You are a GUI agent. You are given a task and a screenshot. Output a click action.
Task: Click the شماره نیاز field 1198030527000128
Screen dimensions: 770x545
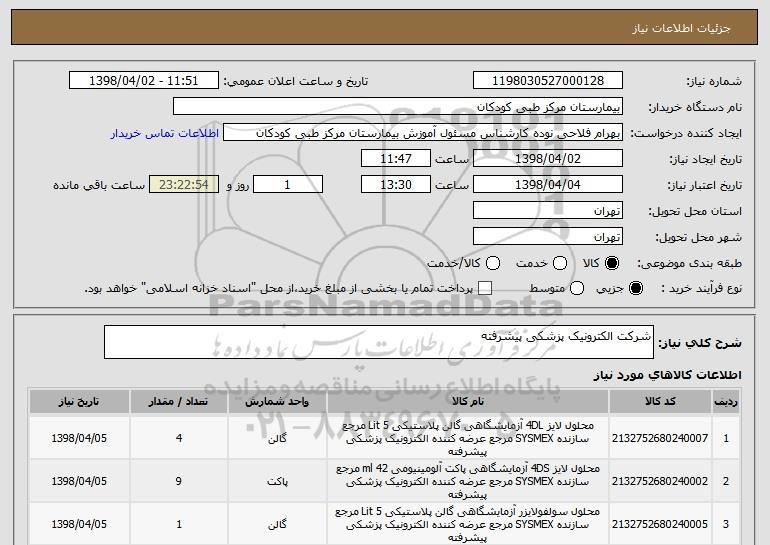[x=548, y=80]
